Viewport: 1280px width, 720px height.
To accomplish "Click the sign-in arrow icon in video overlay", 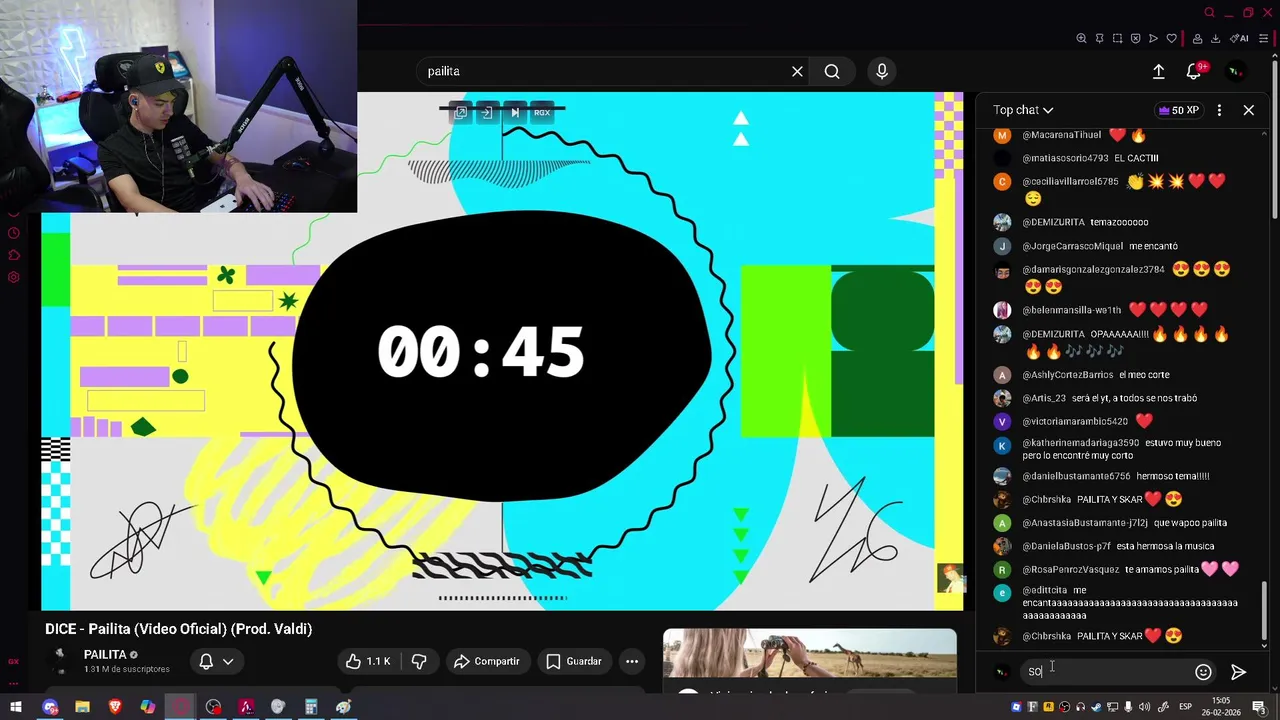I will [487, 112].
